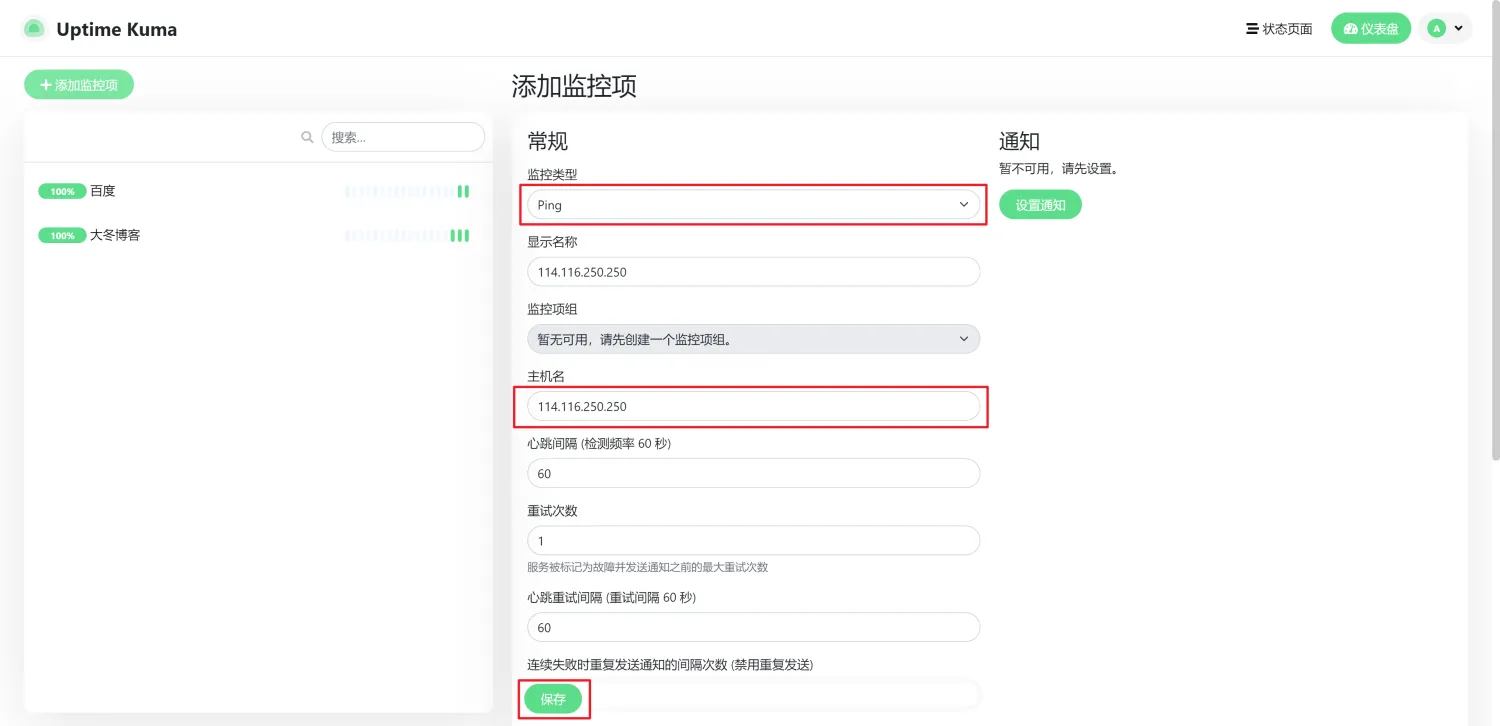This screenshot has width=1500, height=726.
Task: Click the 100% badge next to 百度
Action: [62, 191]
